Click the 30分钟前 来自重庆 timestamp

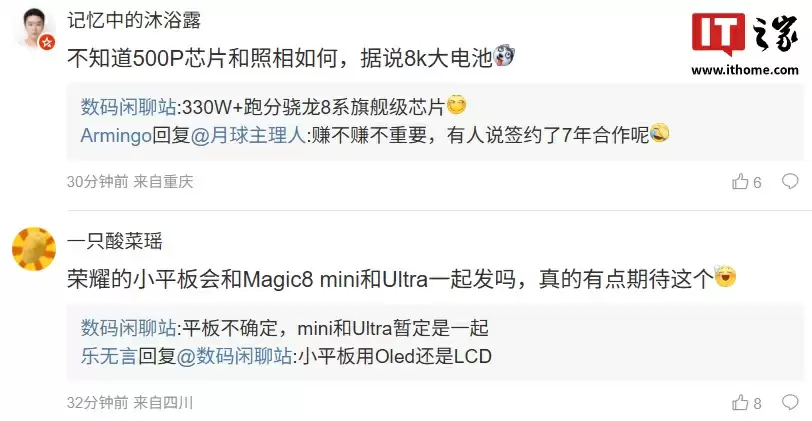click(130, 182)
